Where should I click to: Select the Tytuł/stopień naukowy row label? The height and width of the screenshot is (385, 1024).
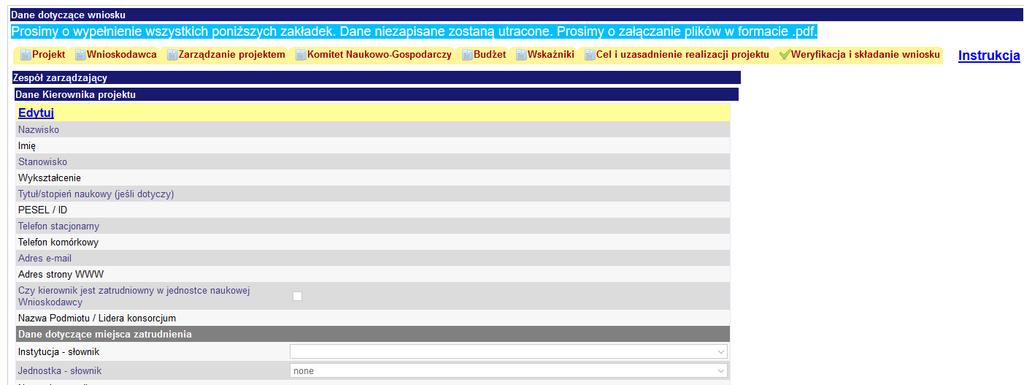(96, 194)
